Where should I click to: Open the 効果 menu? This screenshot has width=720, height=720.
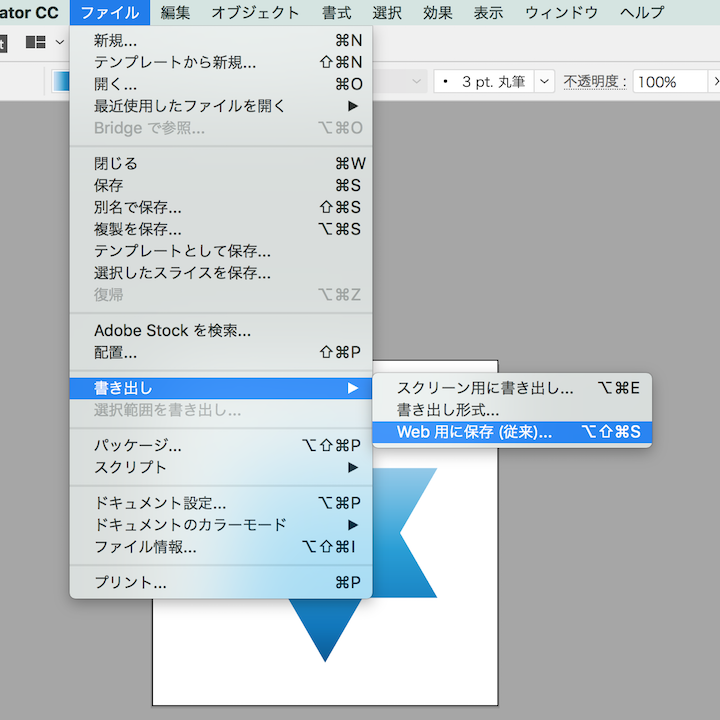pyautogui.click(x=437, y=12)
